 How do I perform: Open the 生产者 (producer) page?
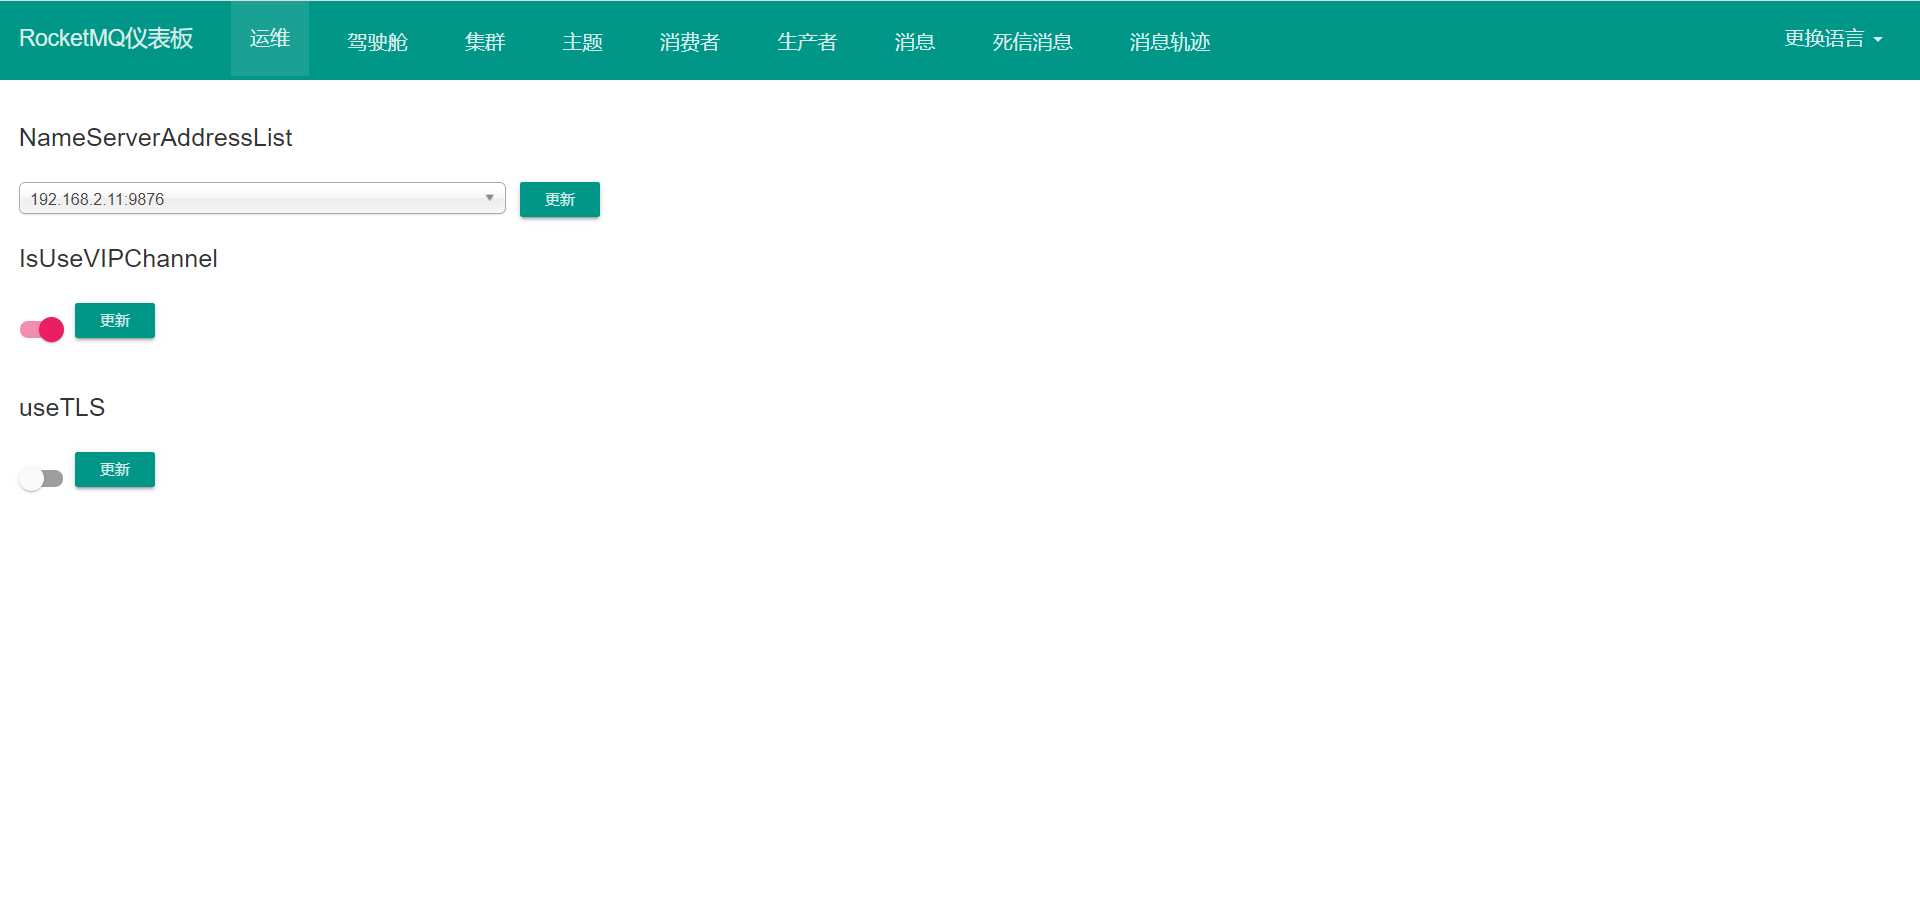pyautogui.click(x=806, y=41)
